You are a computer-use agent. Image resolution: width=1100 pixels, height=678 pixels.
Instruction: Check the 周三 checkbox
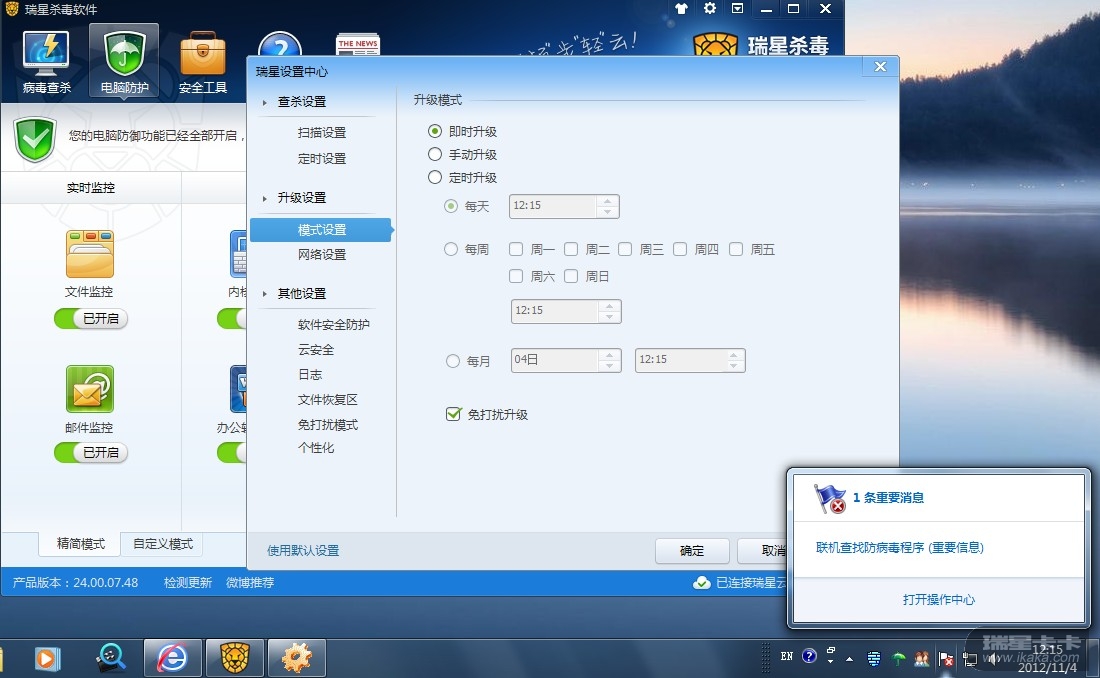pyautogui.click(x=625, y=249)
